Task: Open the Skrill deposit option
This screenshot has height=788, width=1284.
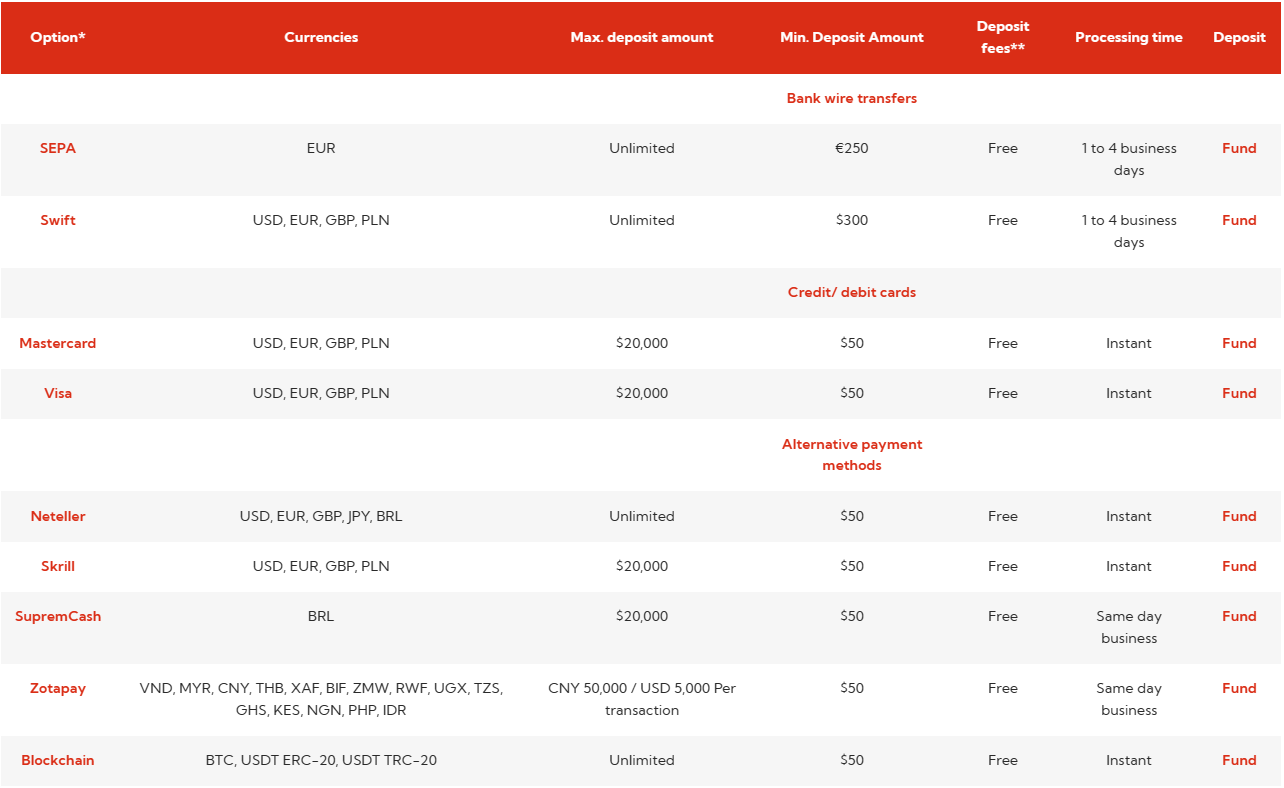Action: coord(58,566)
